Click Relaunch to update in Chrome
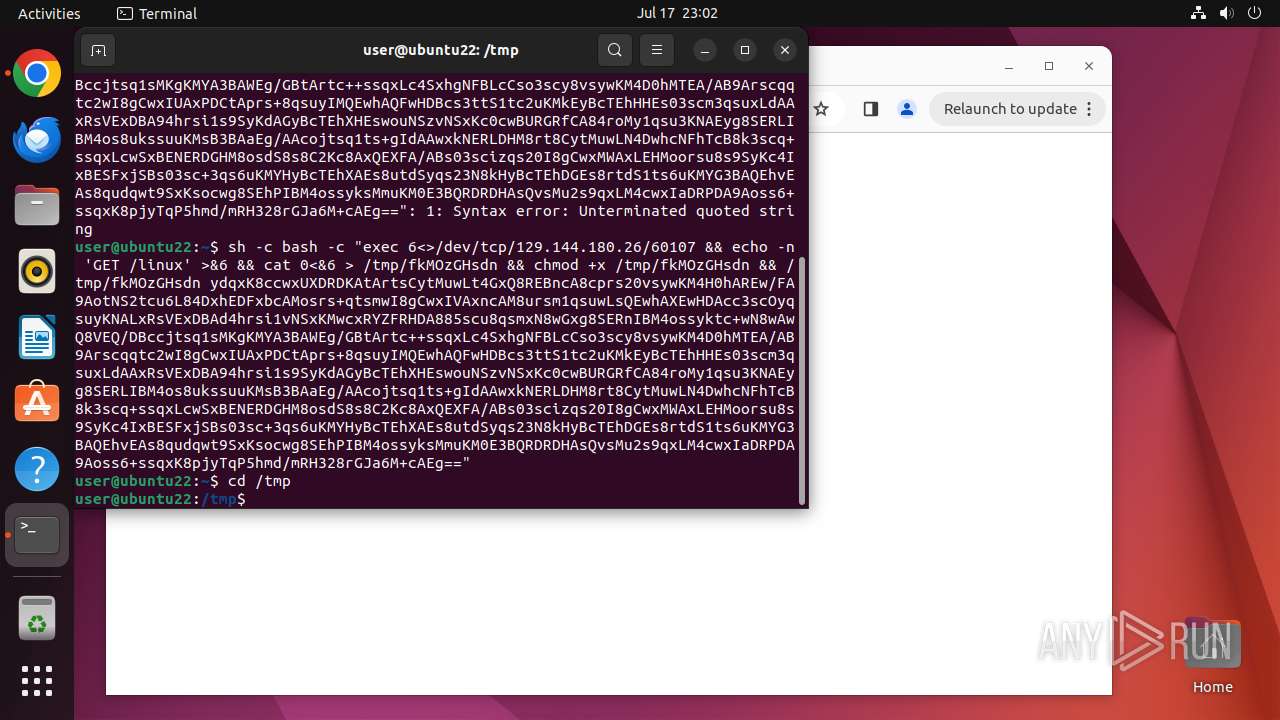The width and height of the screenshot is (1280, 720). 1017,109
